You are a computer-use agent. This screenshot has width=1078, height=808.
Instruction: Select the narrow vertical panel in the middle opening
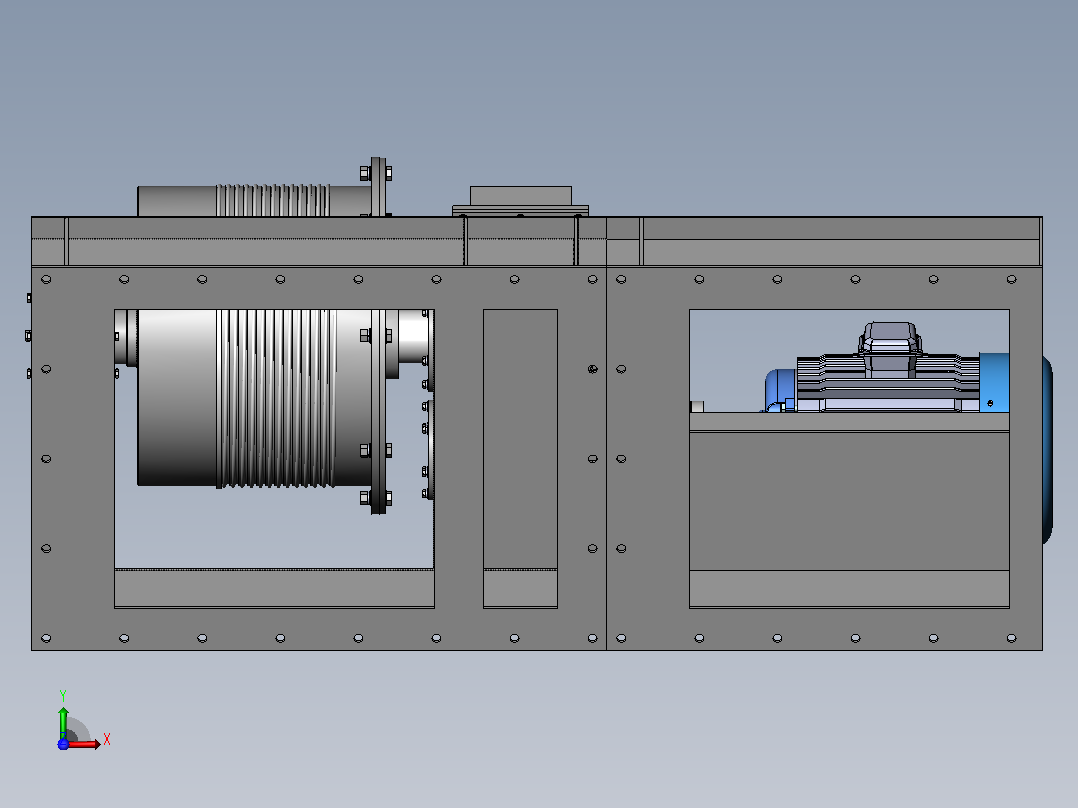pyautogui.click(x=520, y=439)
